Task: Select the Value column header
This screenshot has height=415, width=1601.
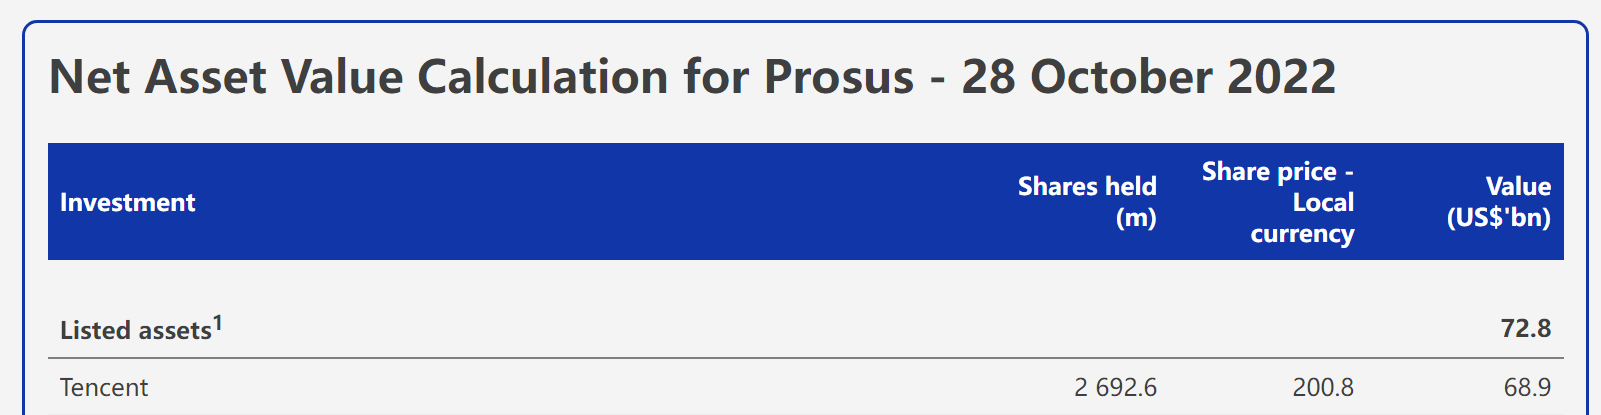Action: pyautogui.click(x=1518, y=187)
